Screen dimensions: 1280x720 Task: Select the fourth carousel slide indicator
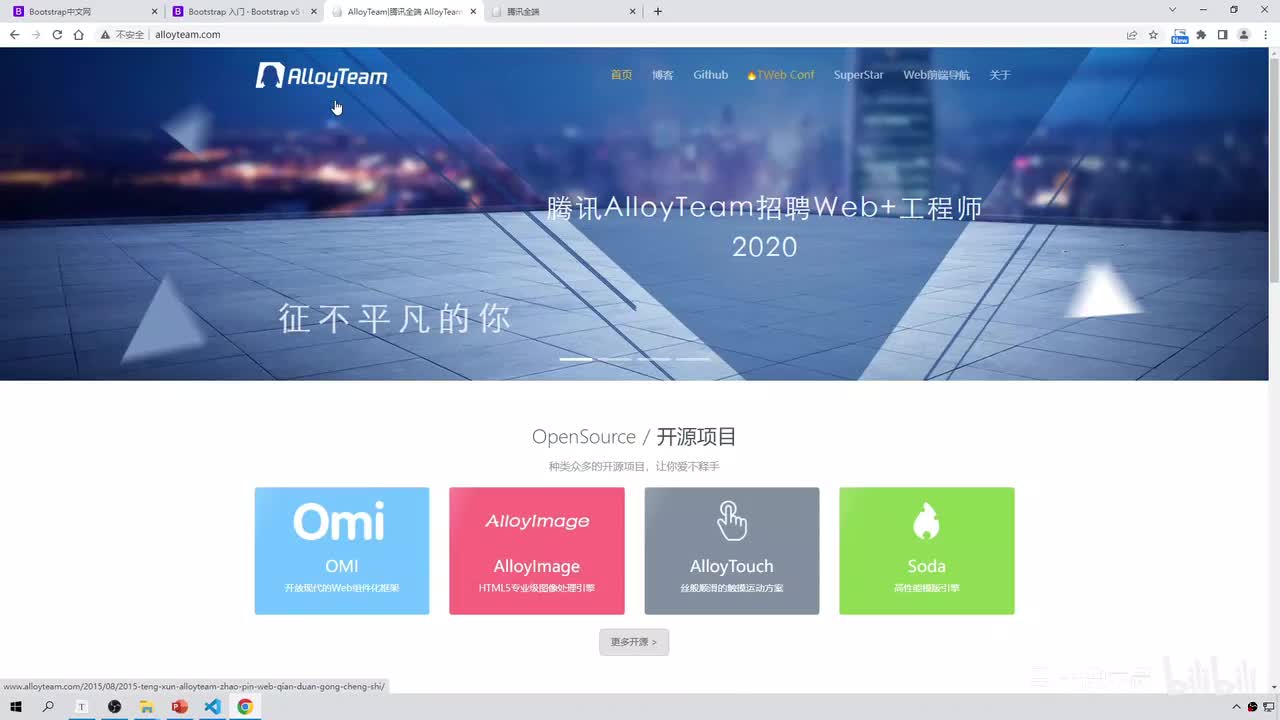tap(693, 358)
